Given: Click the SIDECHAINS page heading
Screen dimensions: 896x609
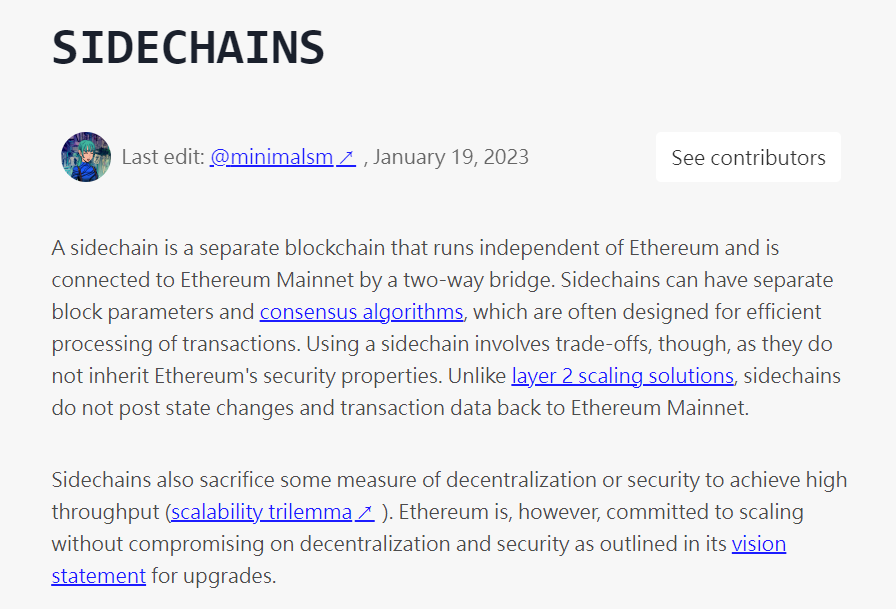Looking at the screenshot, I should point(188,47).
